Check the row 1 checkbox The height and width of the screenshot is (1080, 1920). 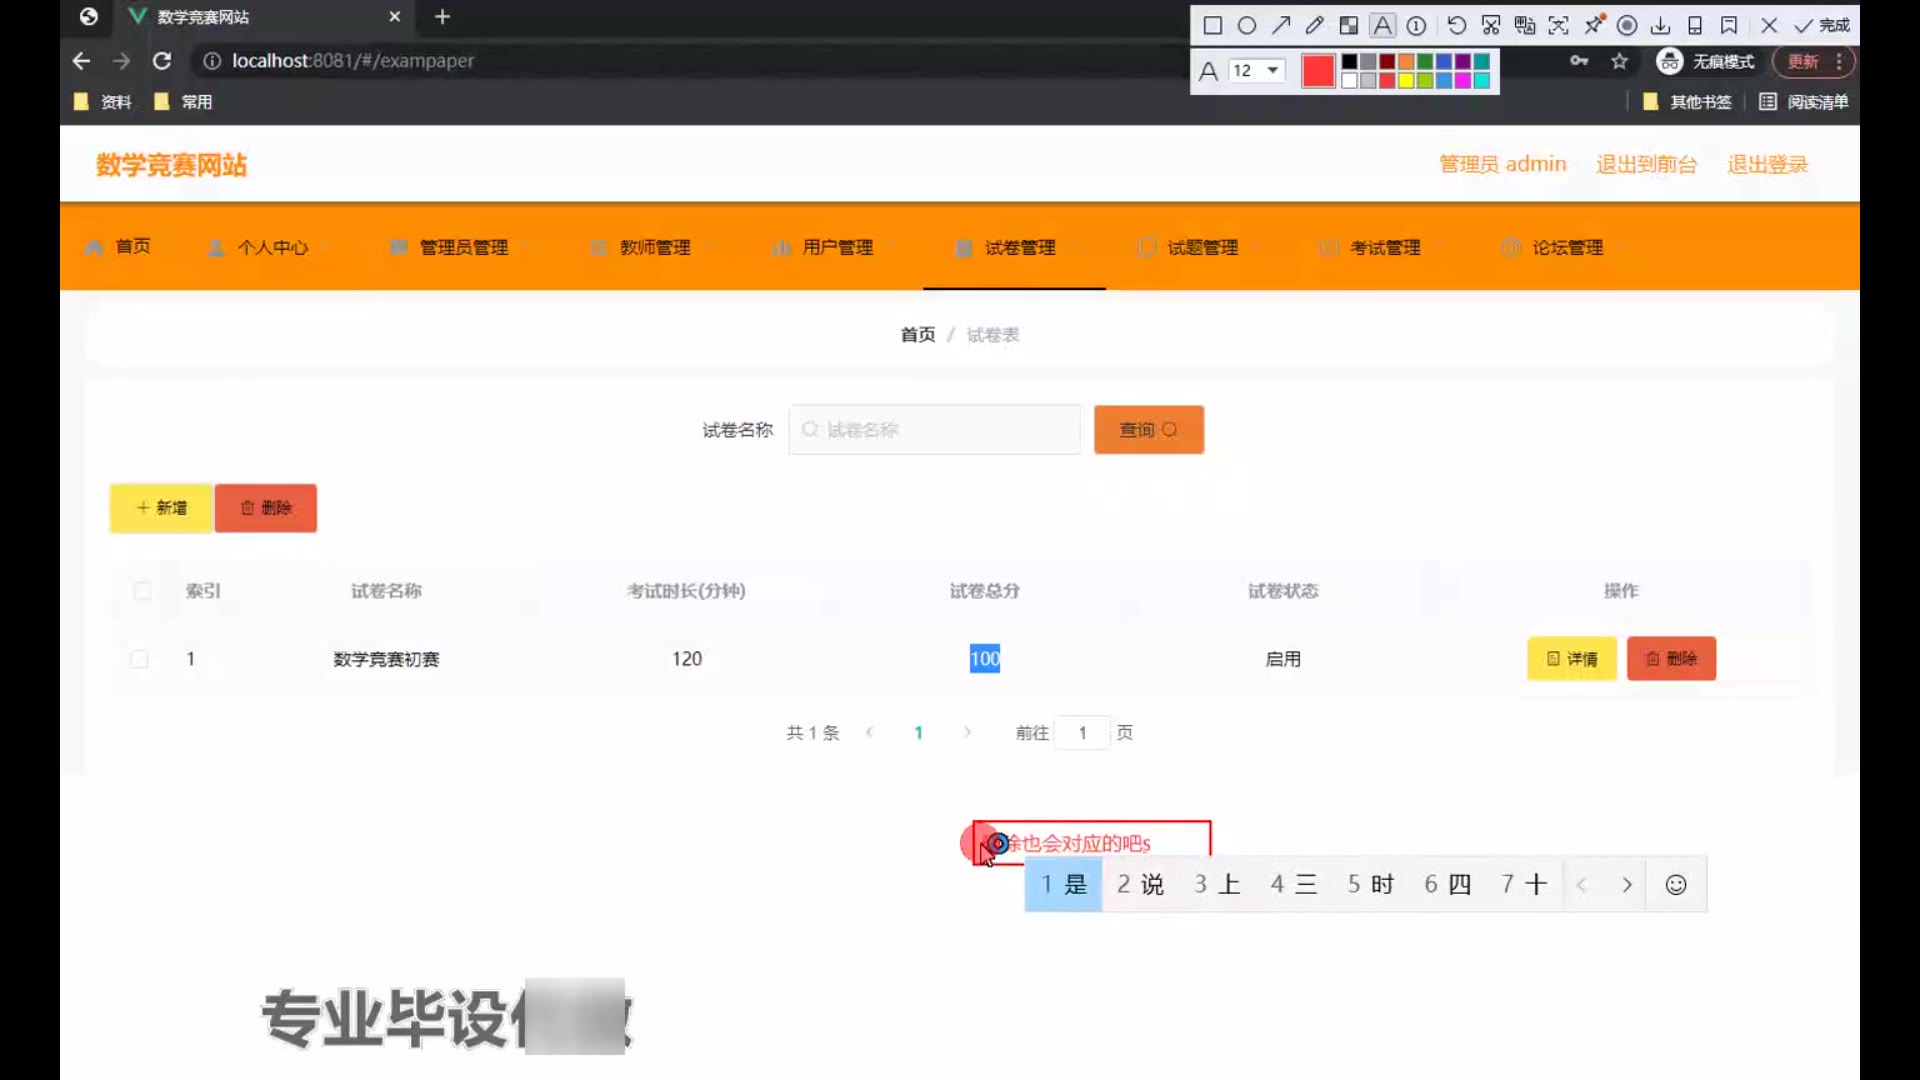point(140,659)
